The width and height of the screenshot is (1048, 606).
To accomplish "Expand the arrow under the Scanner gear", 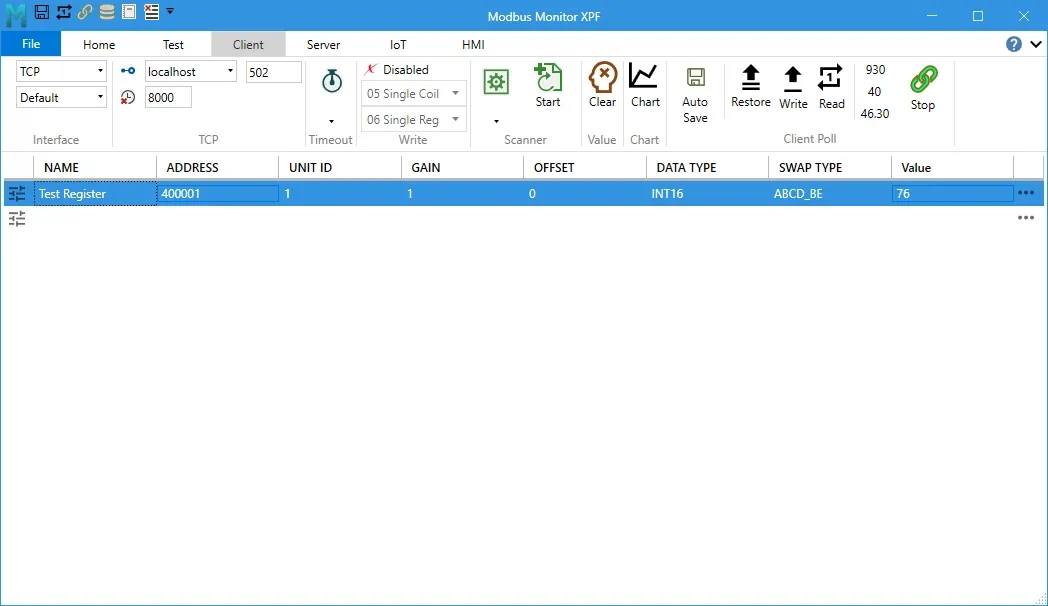I will (x=496, y=121).
